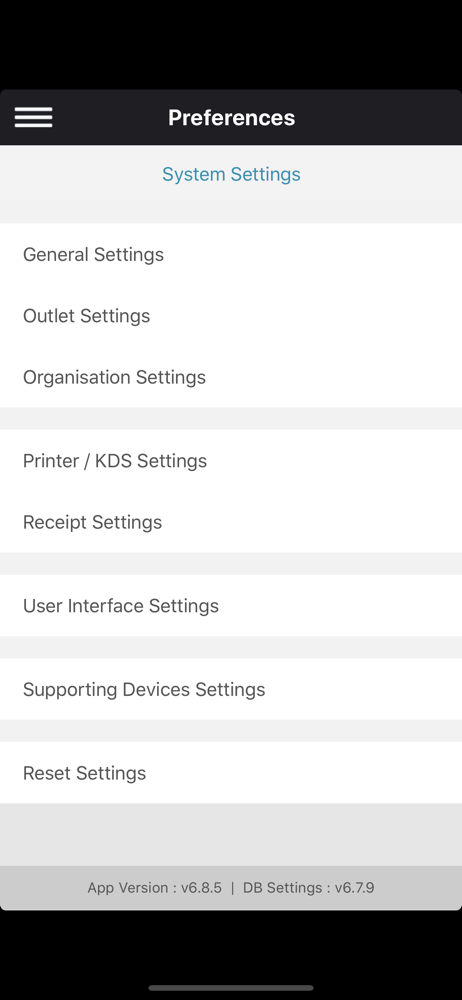Open Receipt Settings
Screen dimensions: 462x1000
click(x=231, y=522)
